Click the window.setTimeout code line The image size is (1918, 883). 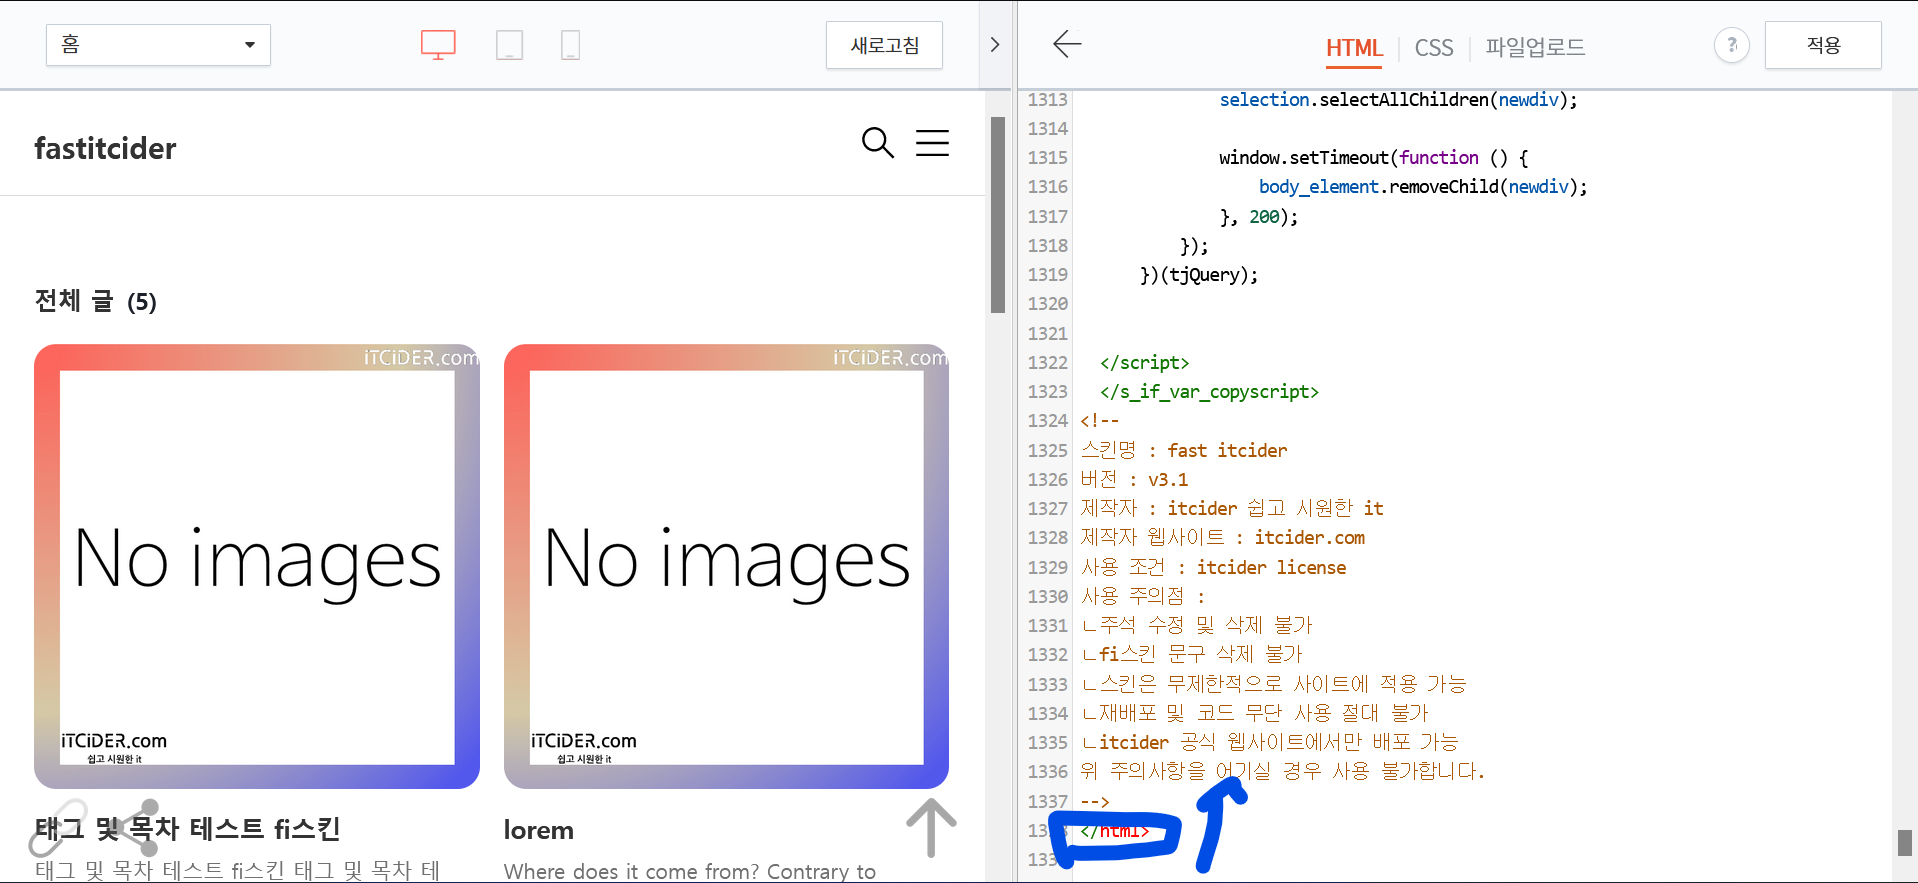click(1373, 157)
